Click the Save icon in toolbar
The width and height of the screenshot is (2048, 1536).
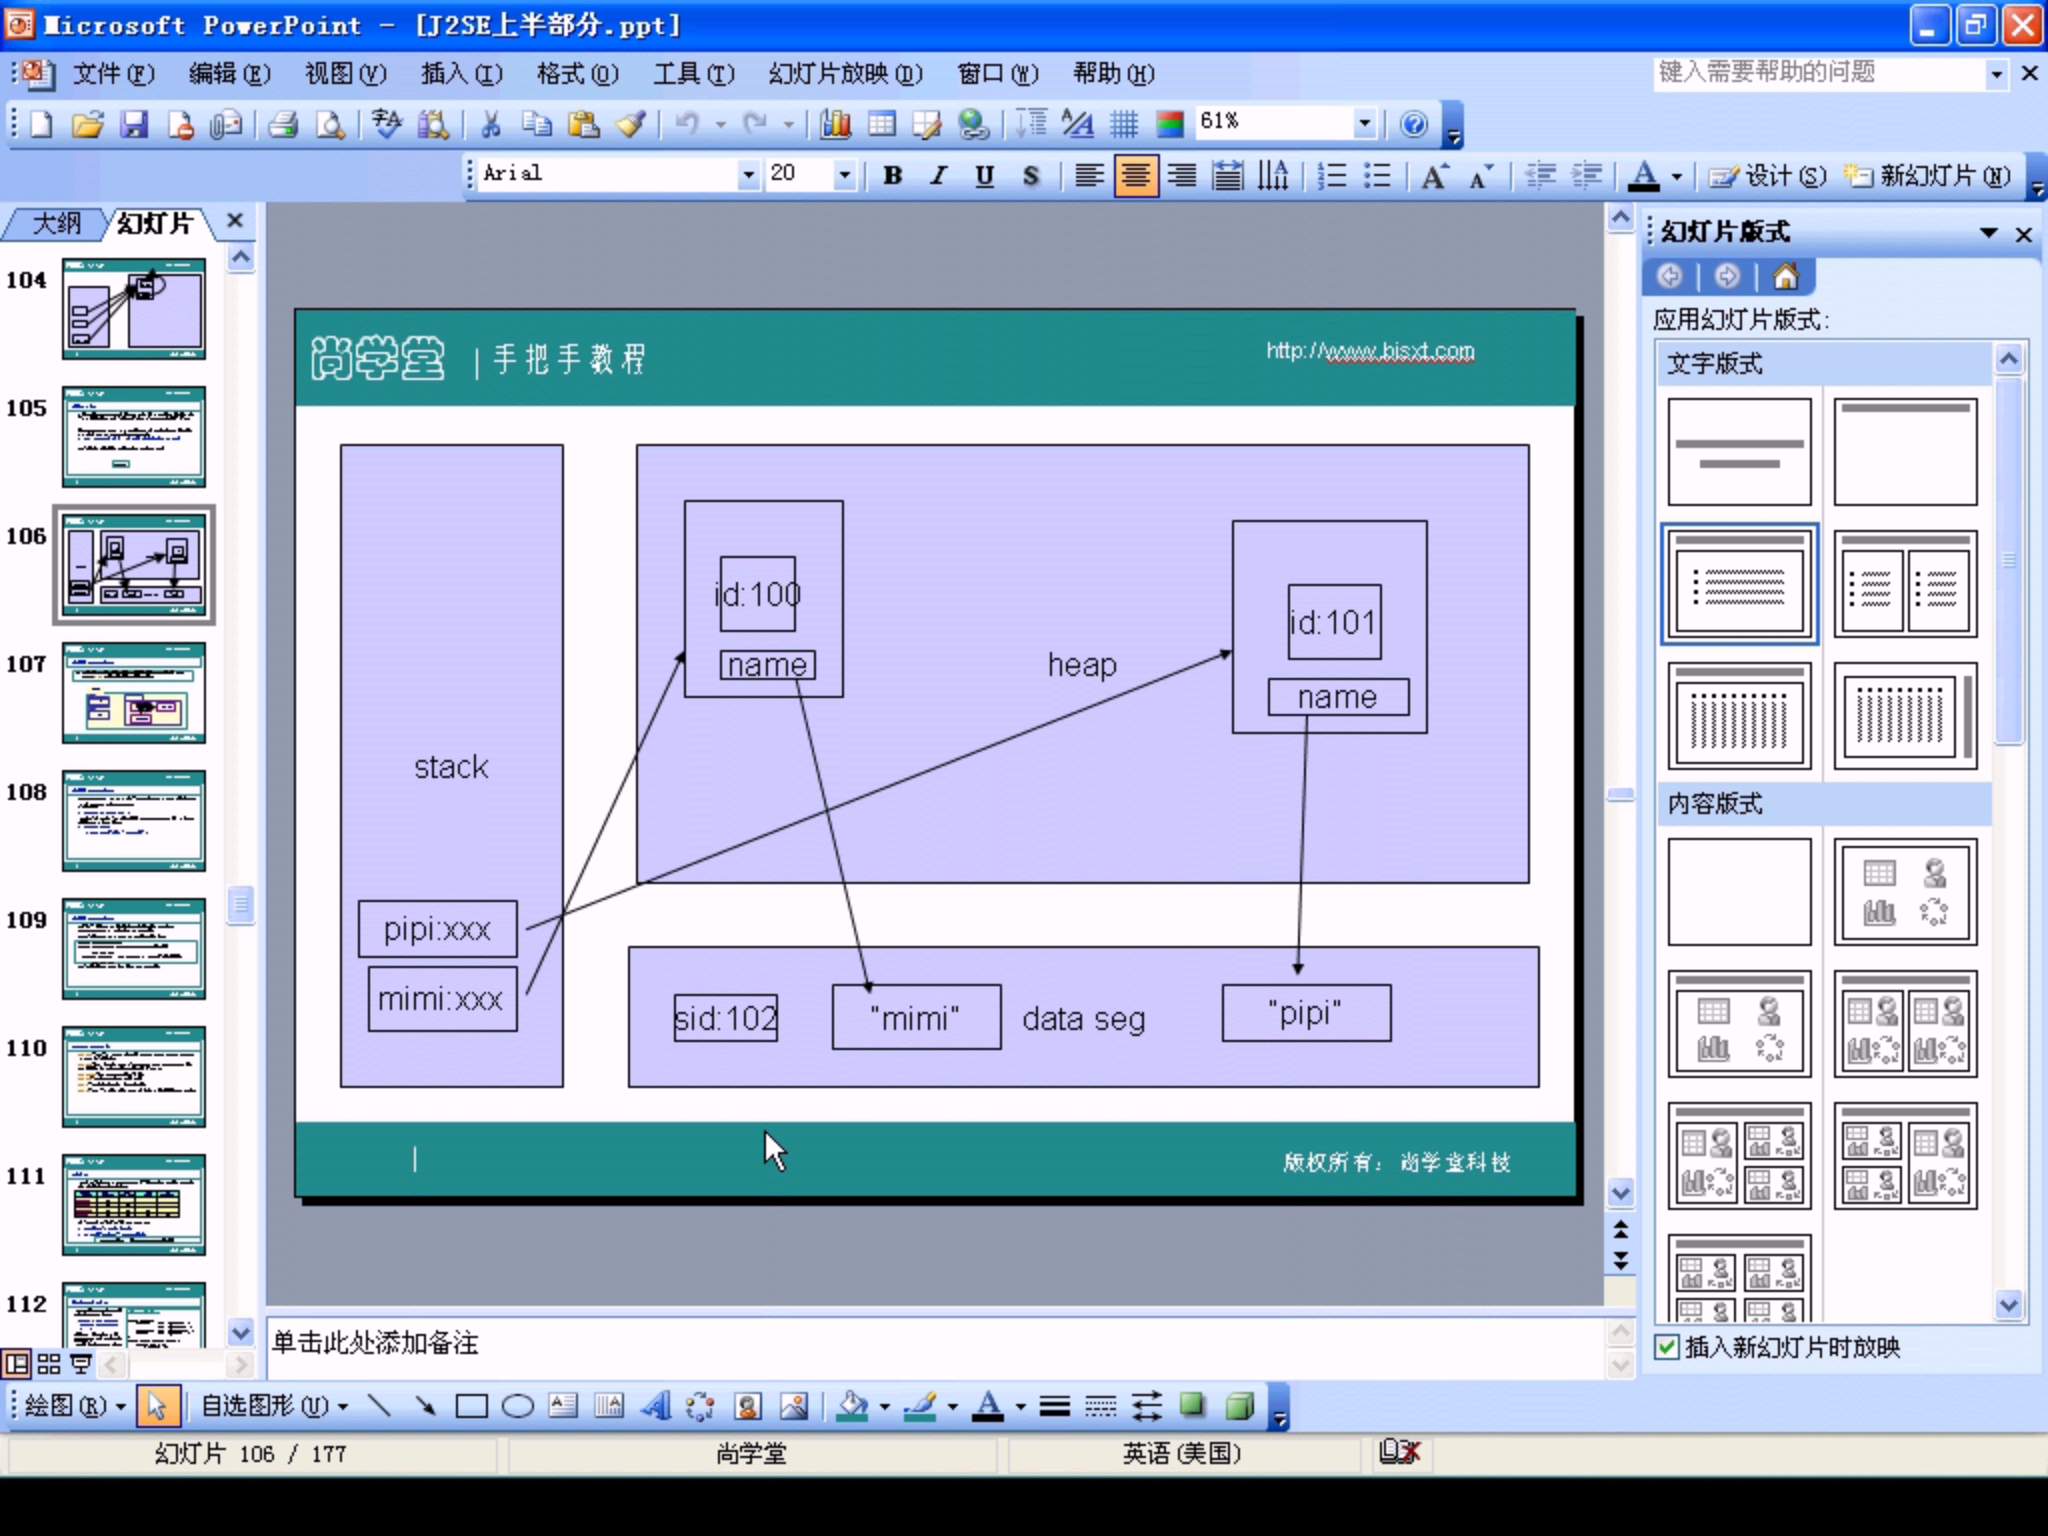[133, 124]
